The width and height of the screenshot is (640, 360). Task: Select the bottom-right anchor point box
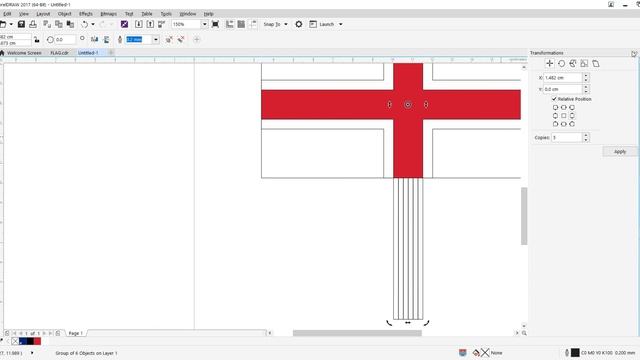(572, 124)
